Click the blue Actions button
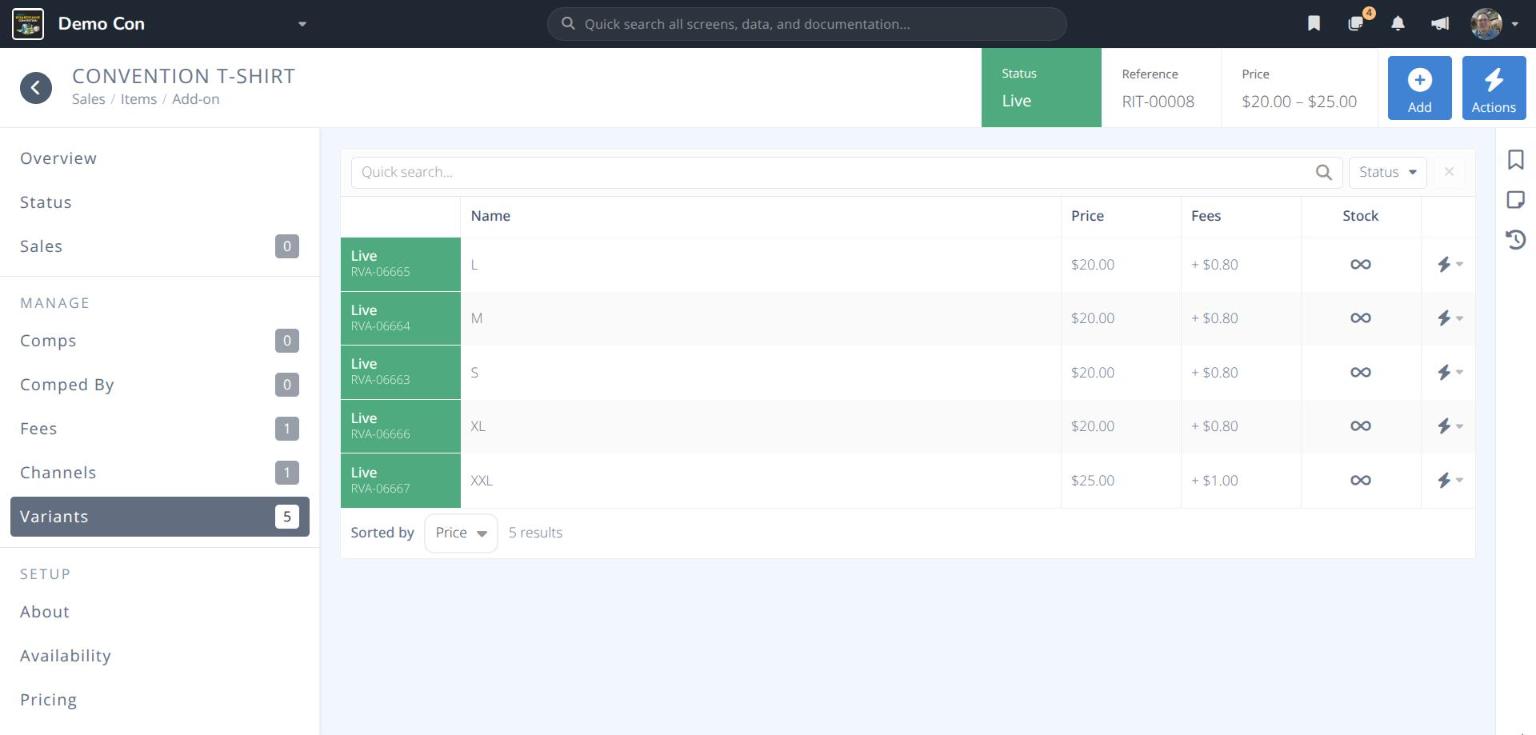 pos(1493,88)
